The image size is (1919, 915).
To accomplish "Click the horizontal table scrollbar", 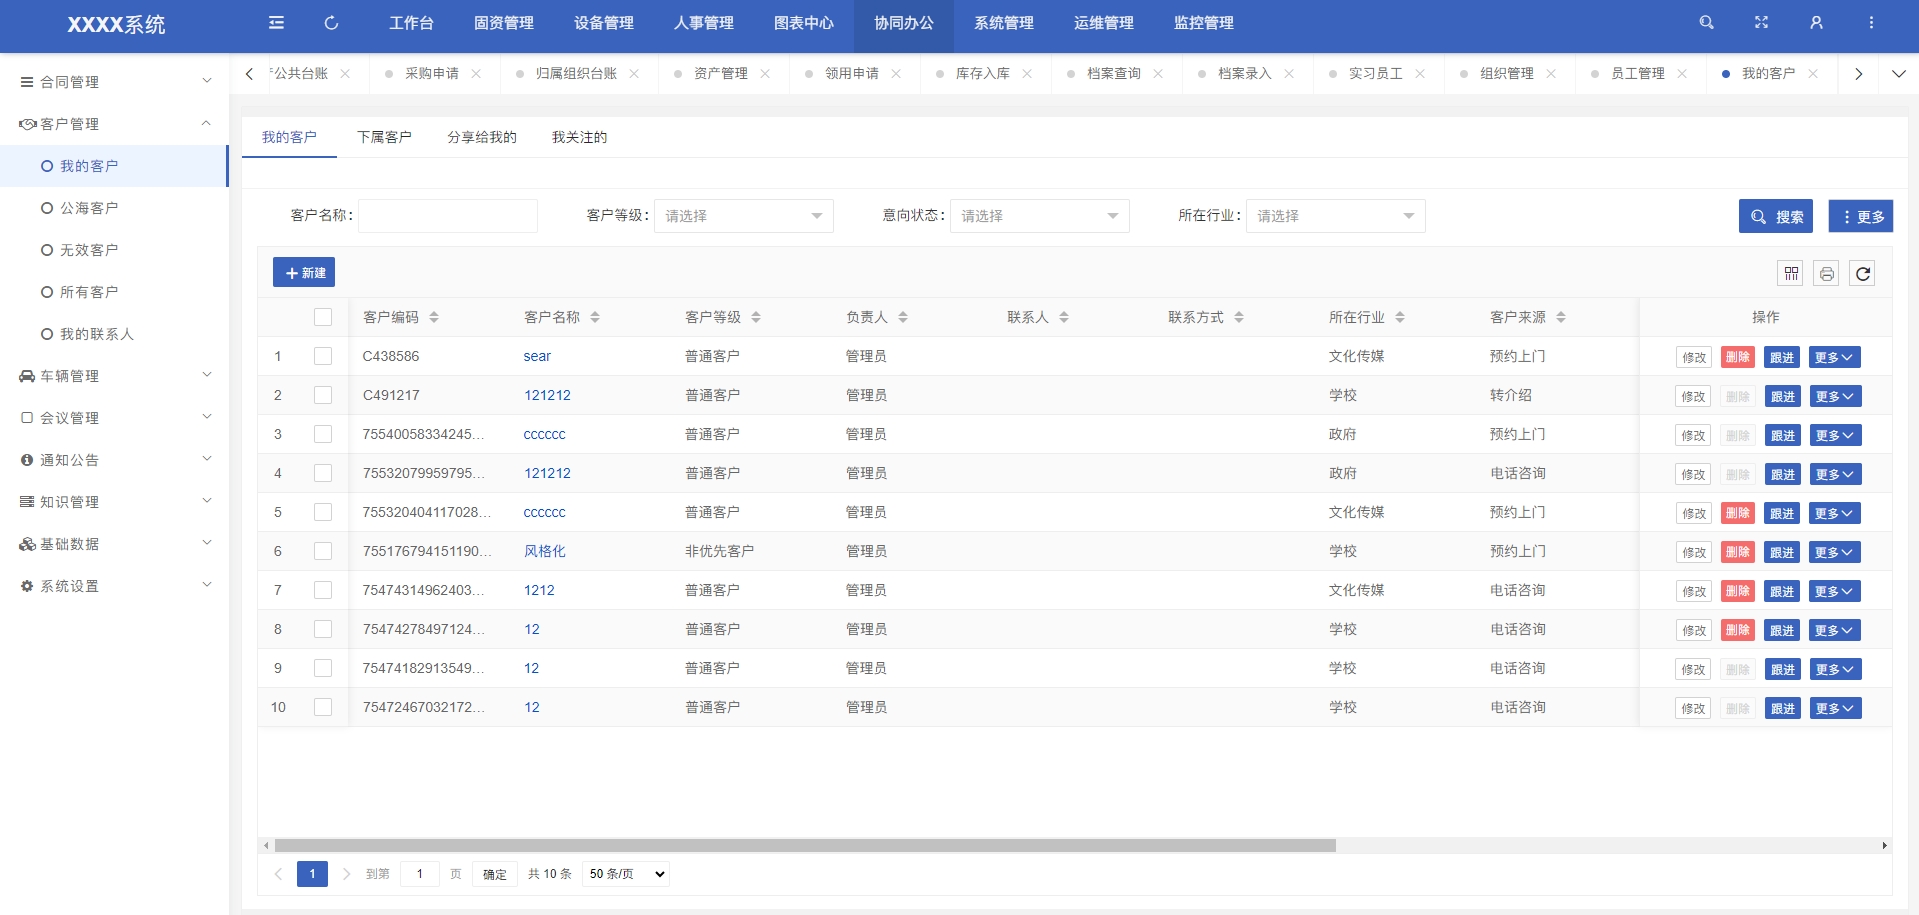I will pos(805,846).
